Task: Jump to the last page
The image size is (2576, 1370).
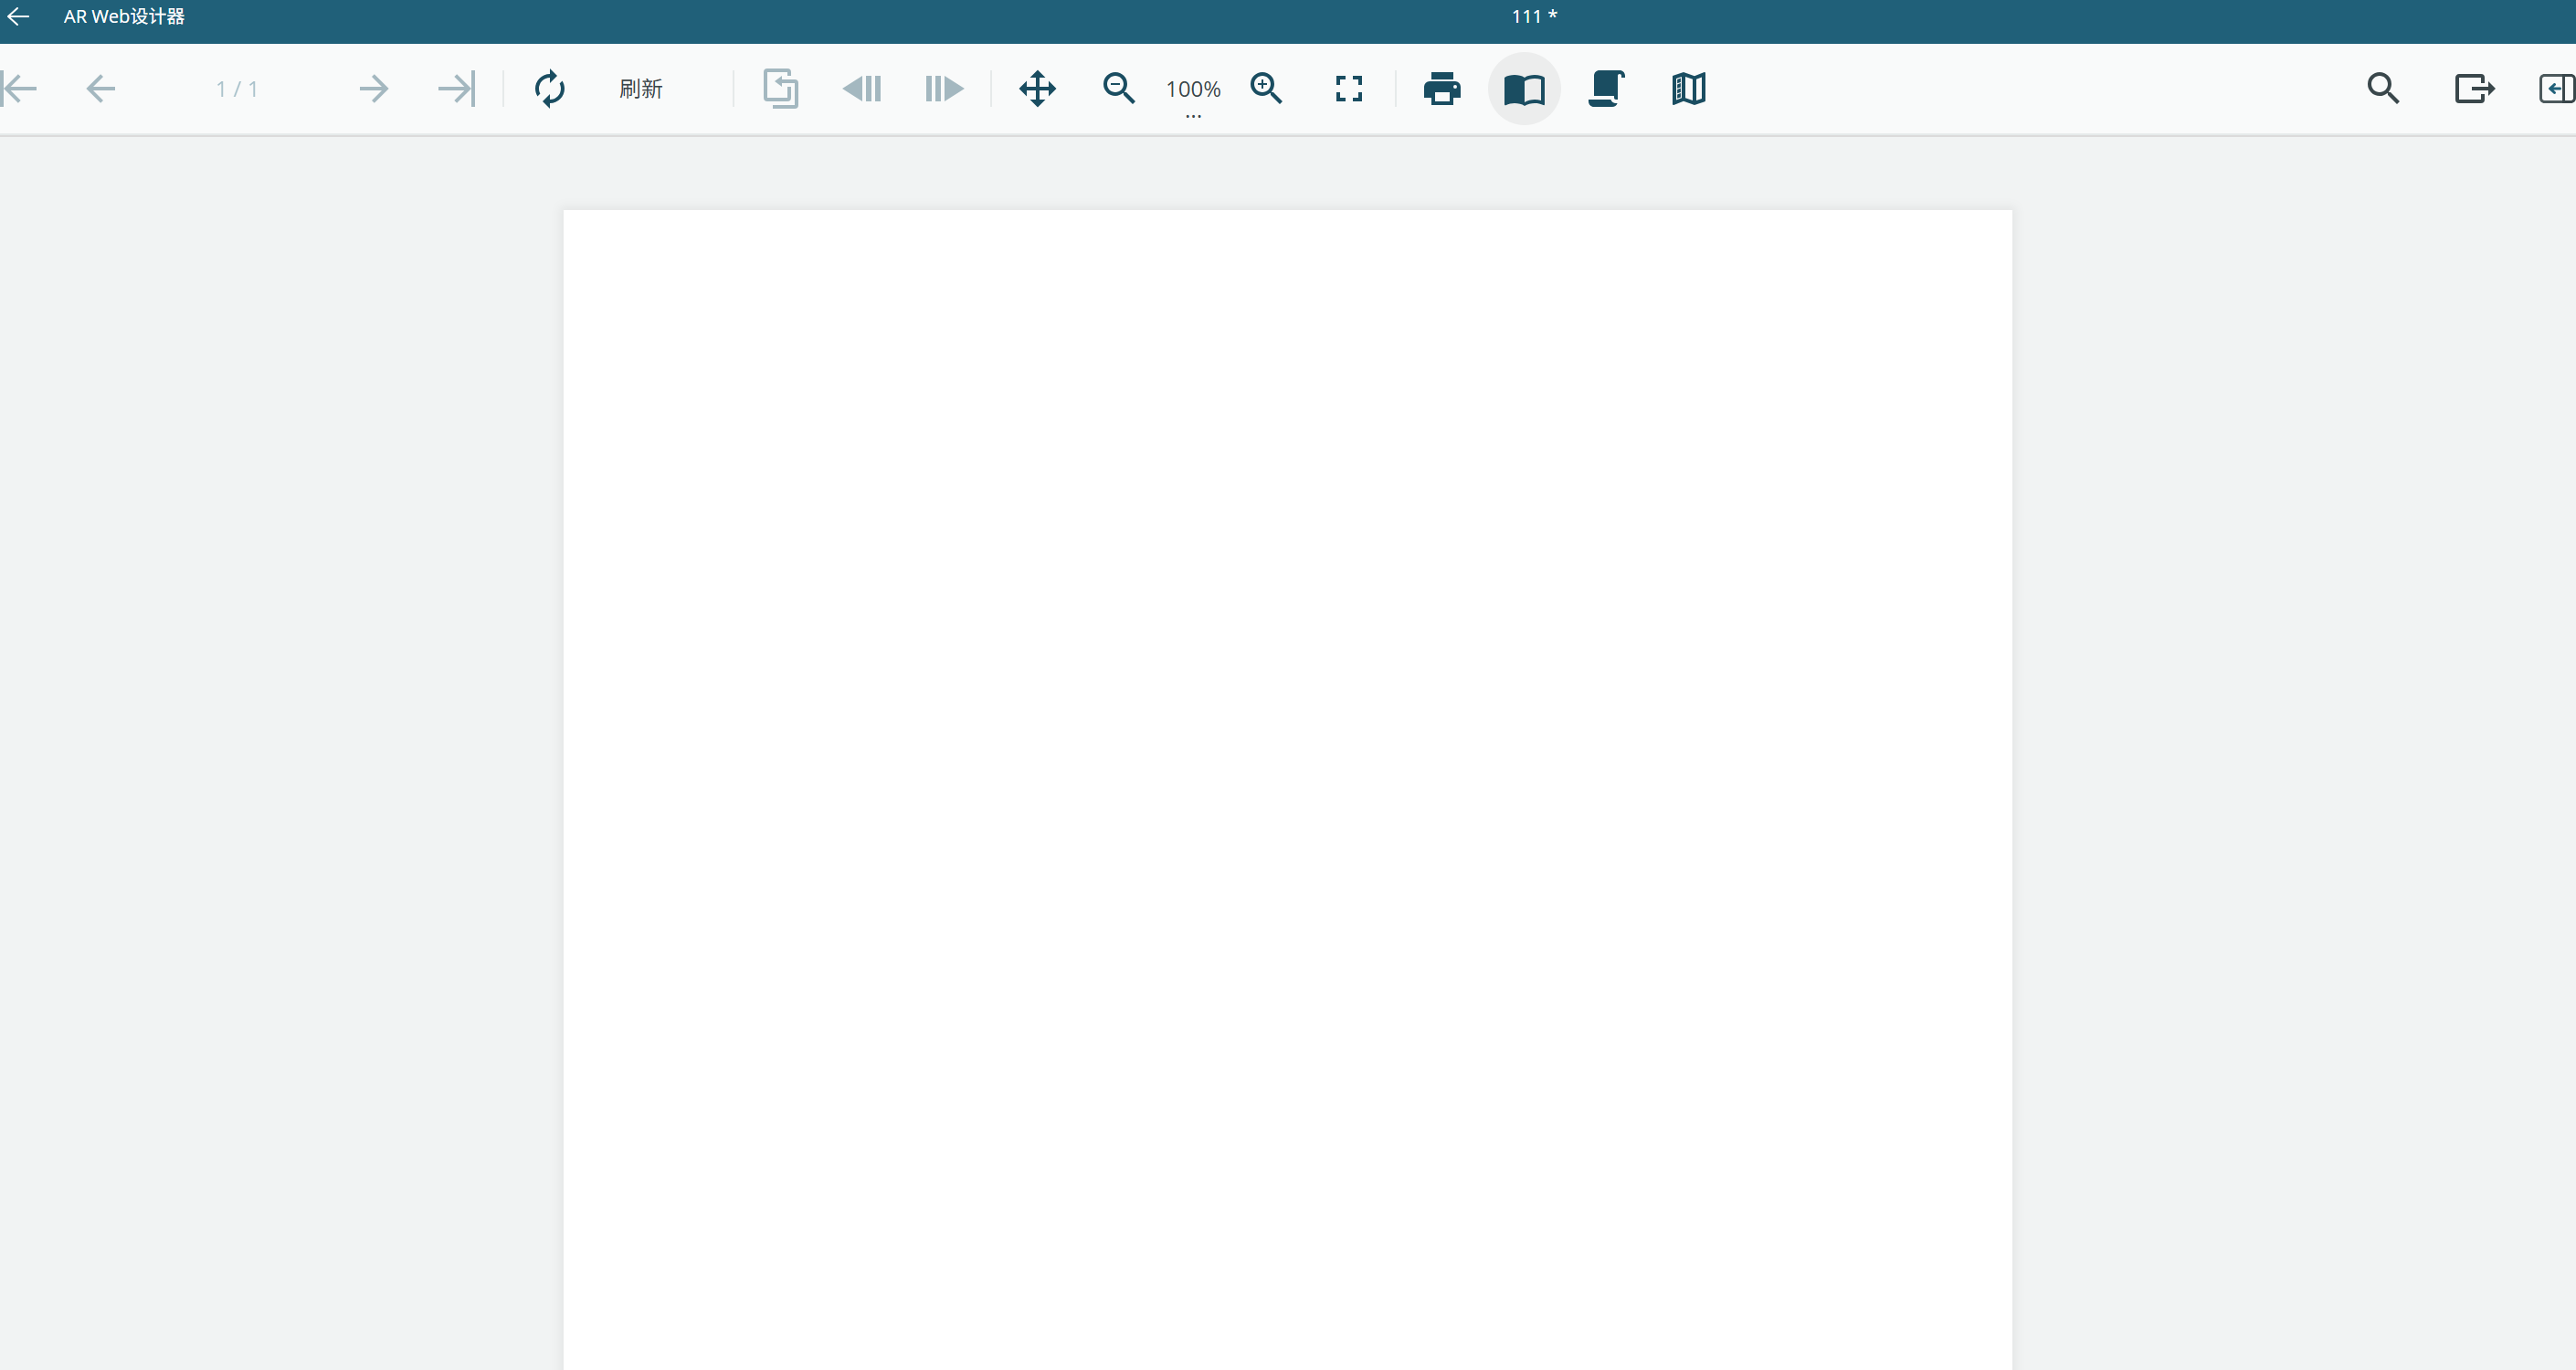Action: [x=456, y=89]
